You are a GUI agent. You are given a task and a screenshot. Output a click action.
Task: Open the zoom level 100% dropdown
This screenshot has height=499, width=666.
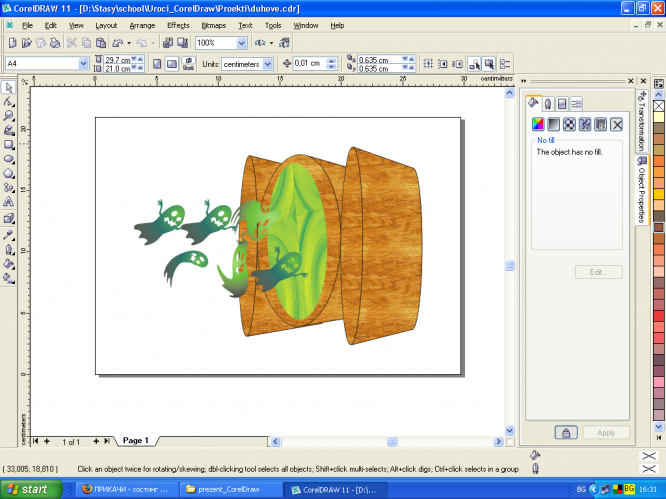(241, 43)
